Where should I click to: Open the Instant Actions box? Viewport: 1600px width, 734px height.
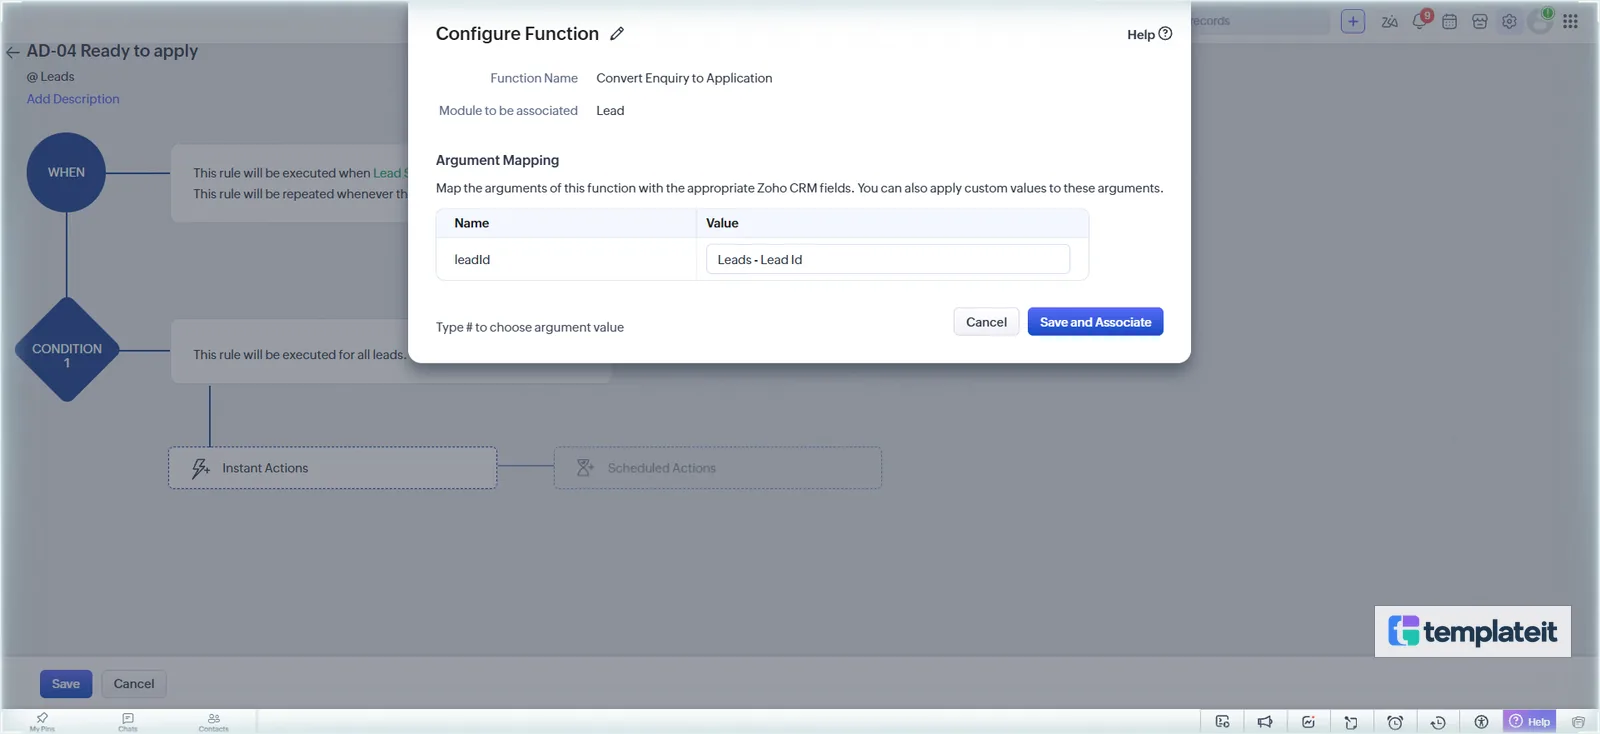332,468
